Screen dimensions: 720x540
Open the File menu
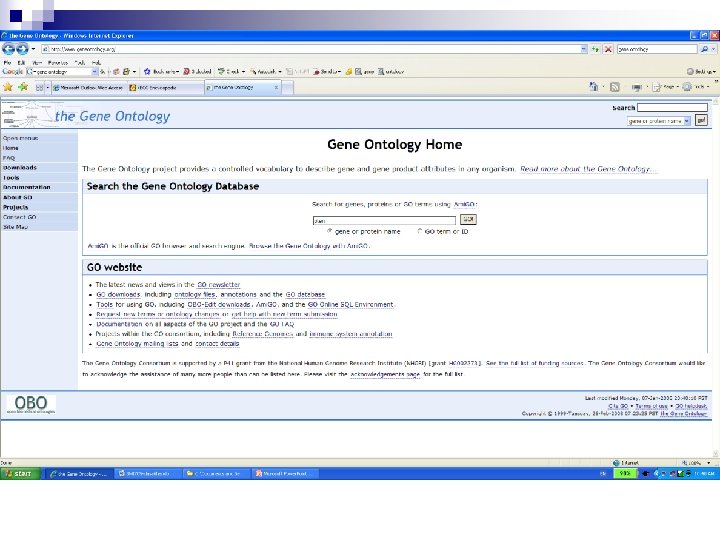point(7,62)
